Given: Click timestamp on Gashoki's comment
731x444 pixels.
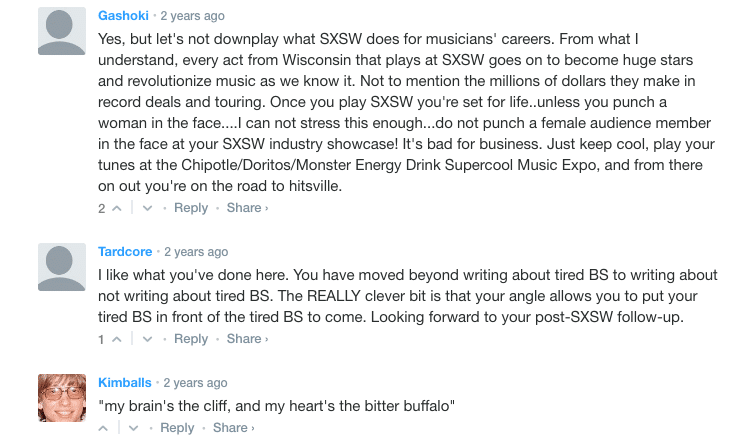Looking at the screenshot, I should 192,16.
